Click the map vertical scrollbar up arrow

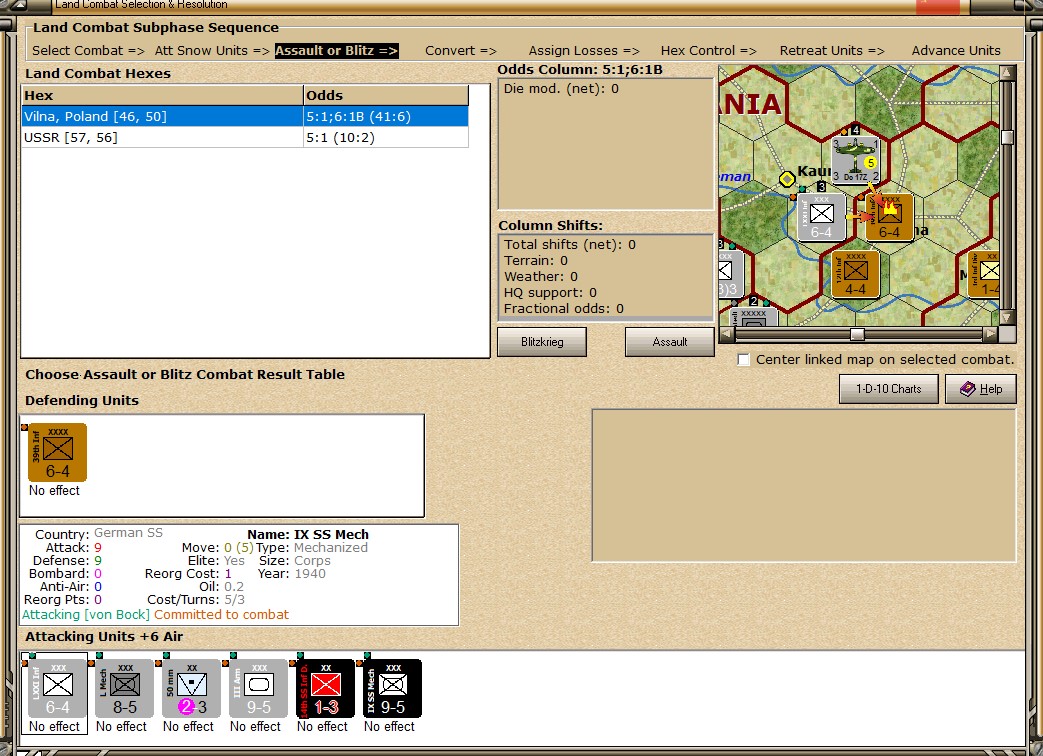[1007, 72]
